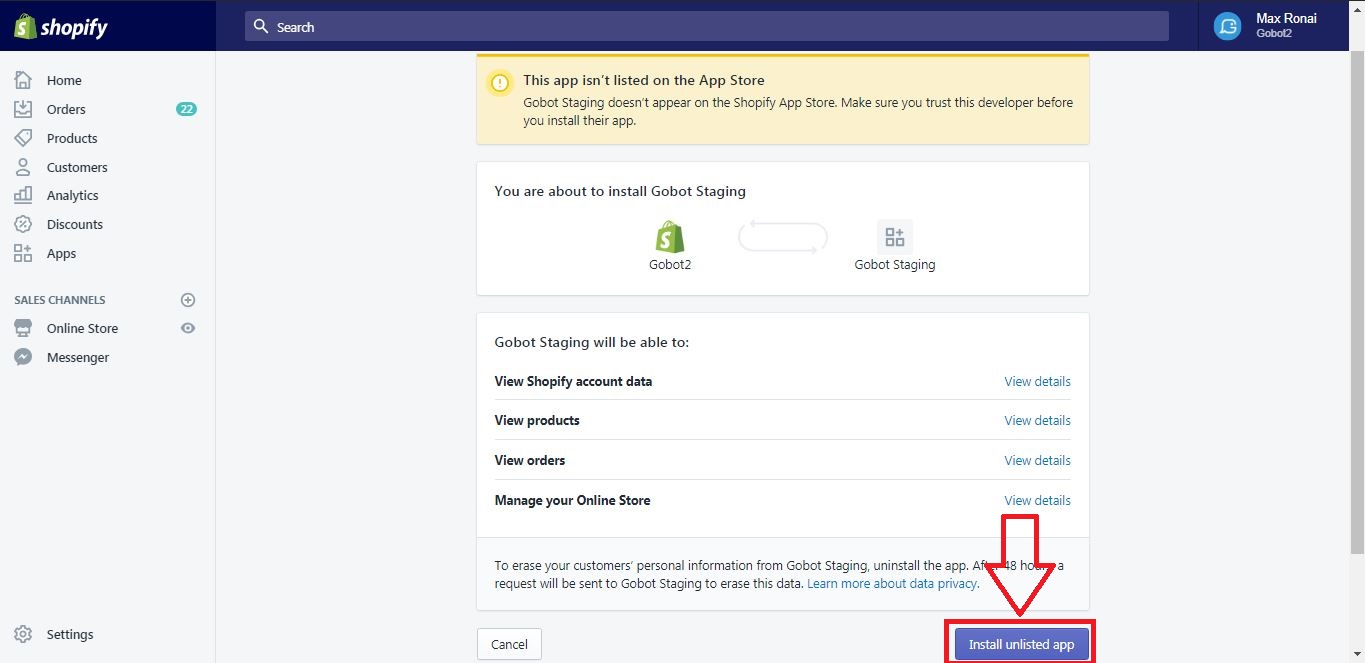Click the Orders inbox icon
1365x663 pixels.
[x=23, y=109]
